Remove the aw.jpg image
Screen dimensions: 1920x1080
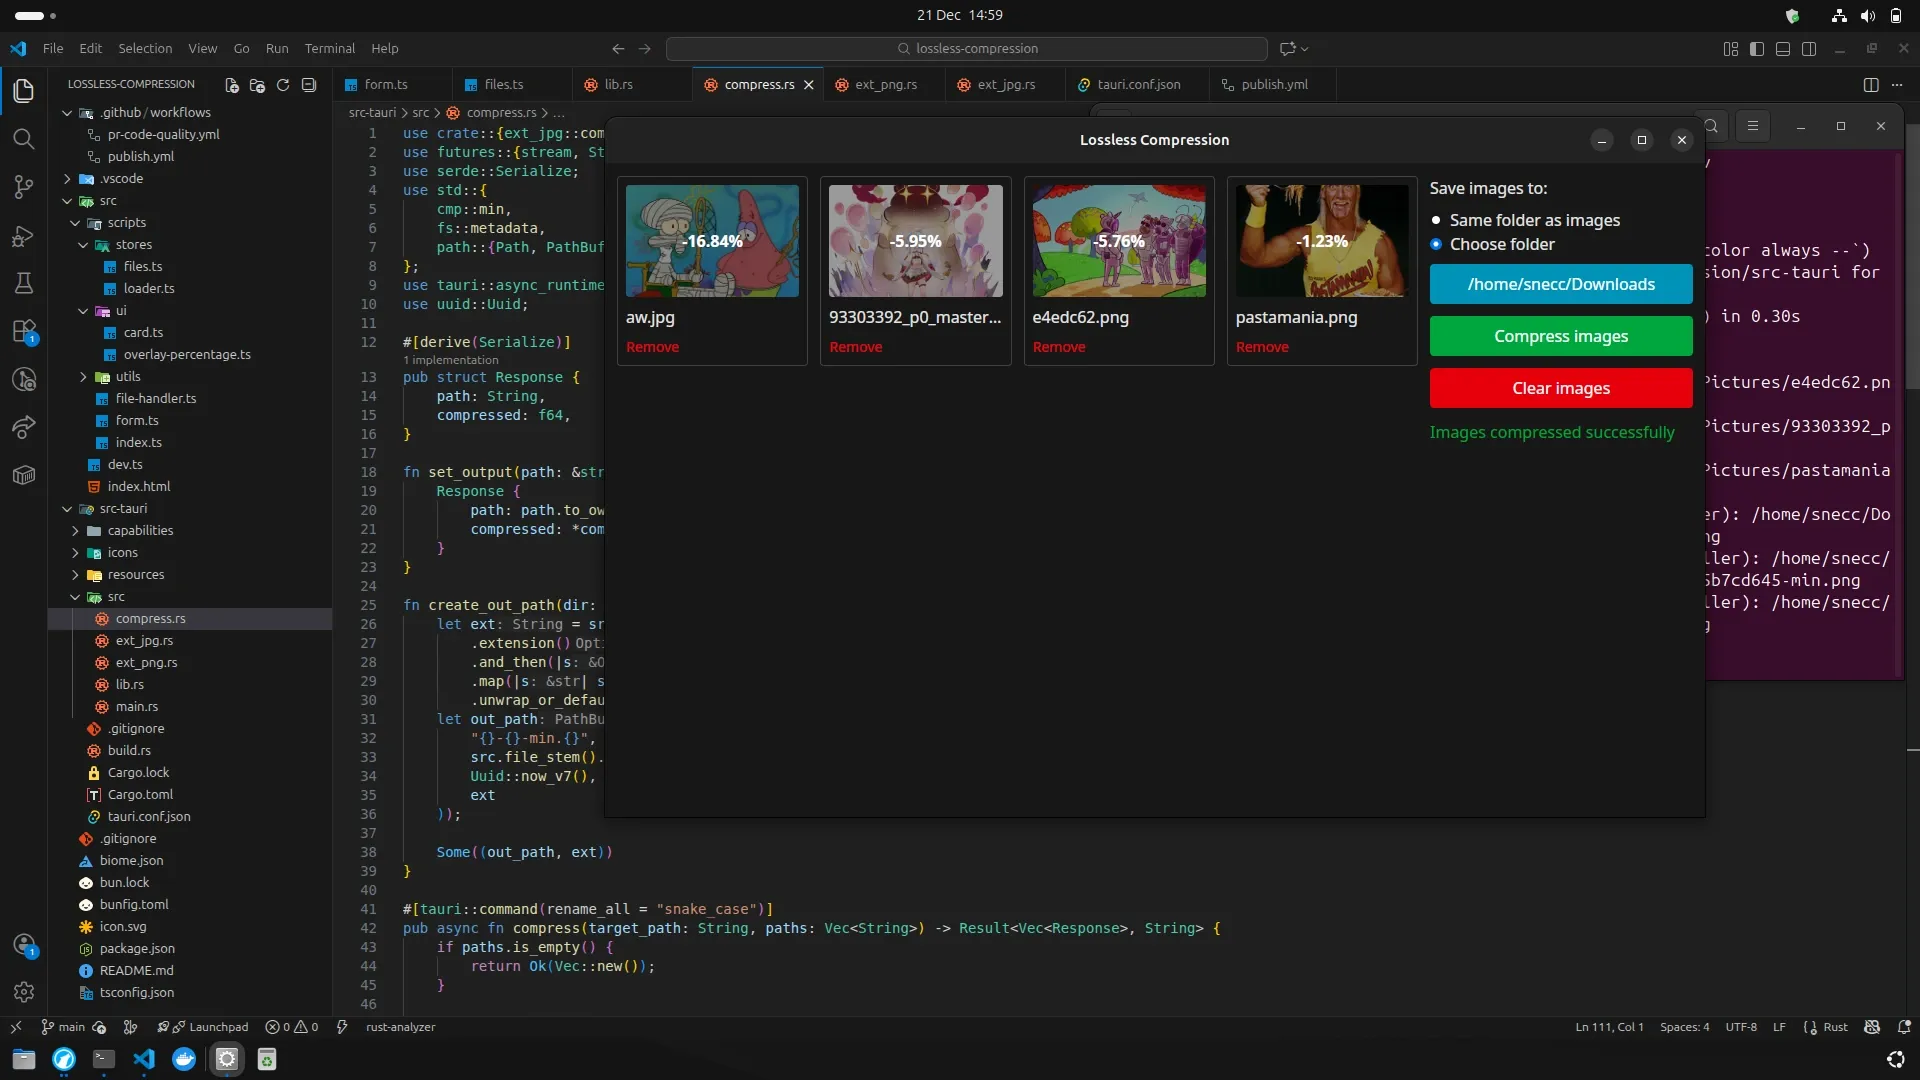pyautogui.click(x=652, y=347)
